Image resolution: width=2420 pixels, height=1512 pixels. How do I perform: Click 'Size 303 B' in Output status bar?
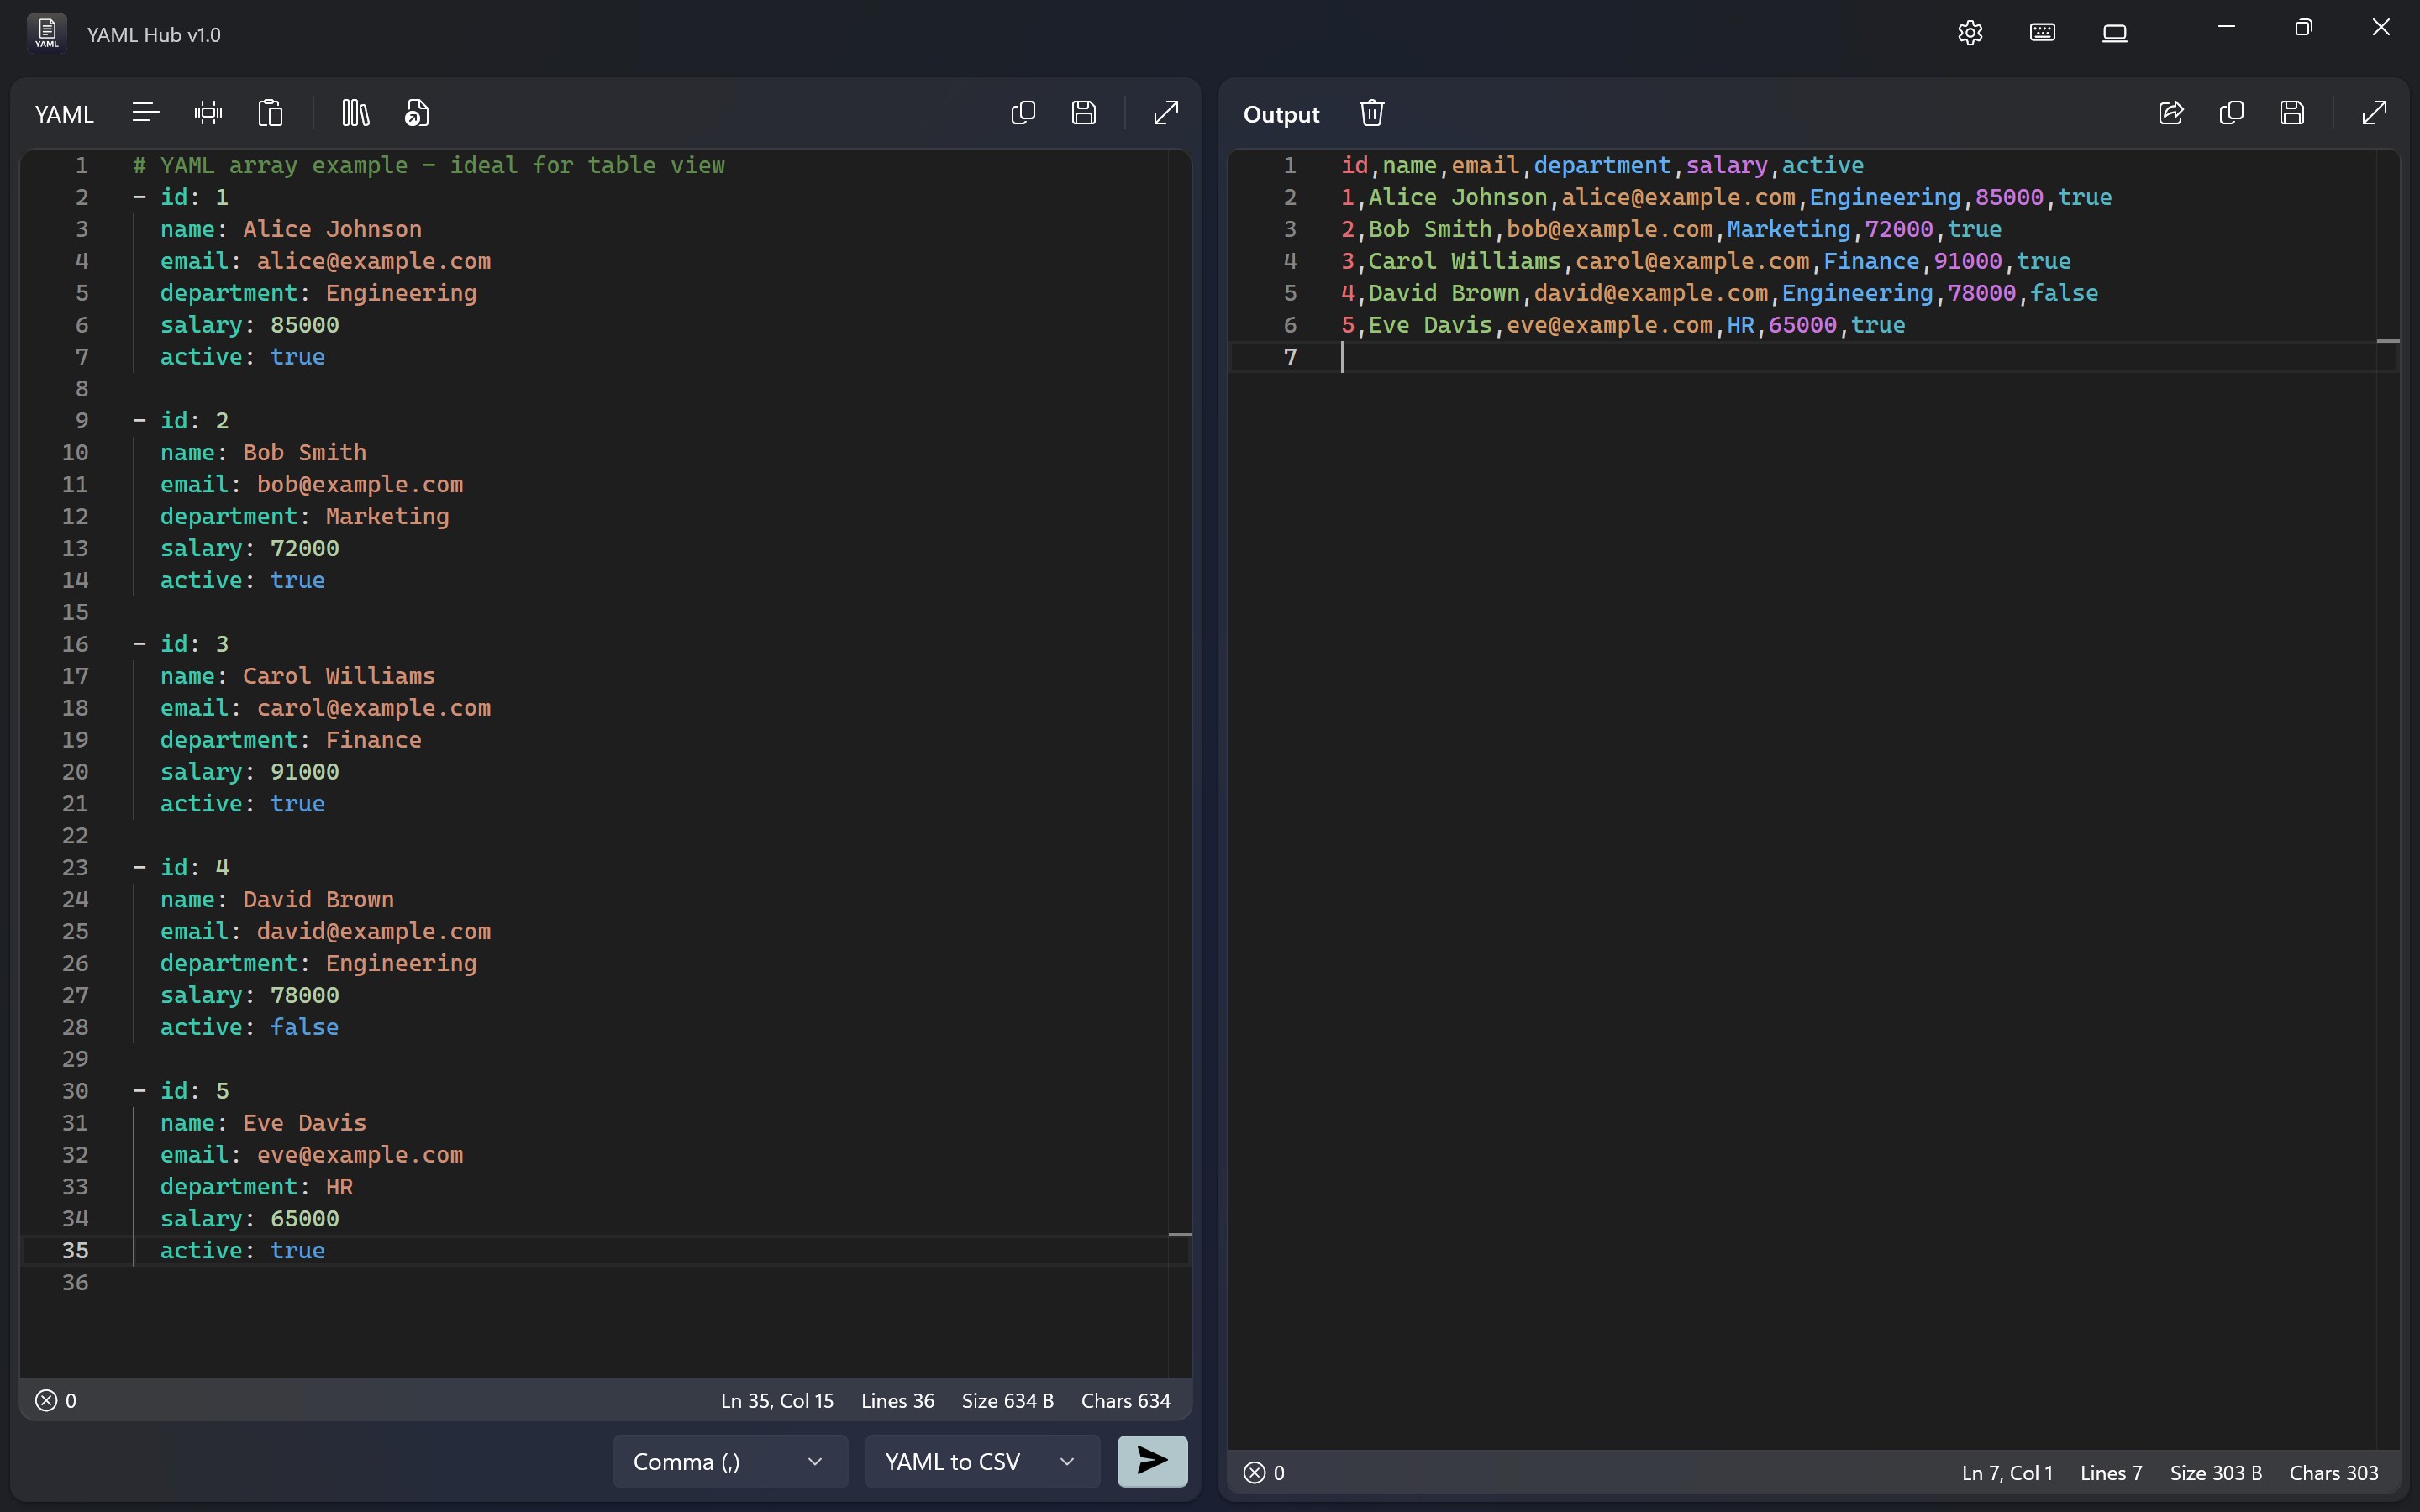click(2215, 1472)
